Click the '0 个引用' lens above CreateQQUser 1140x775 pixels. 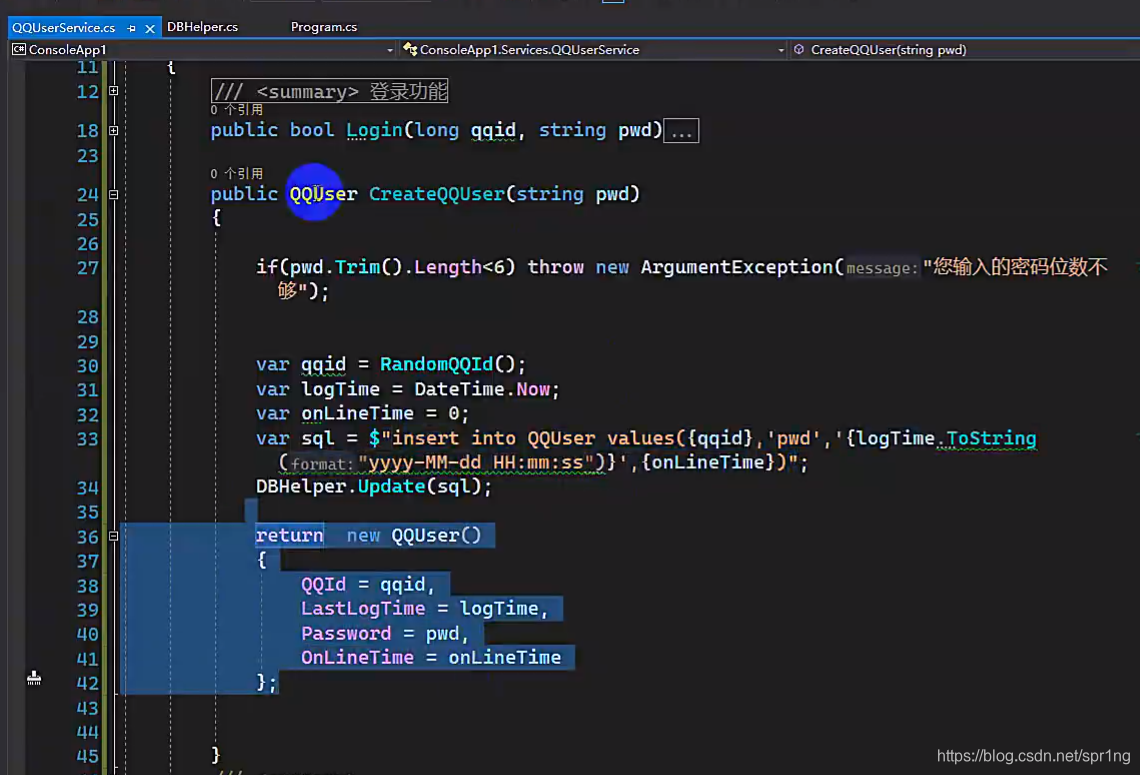[237, 174]
